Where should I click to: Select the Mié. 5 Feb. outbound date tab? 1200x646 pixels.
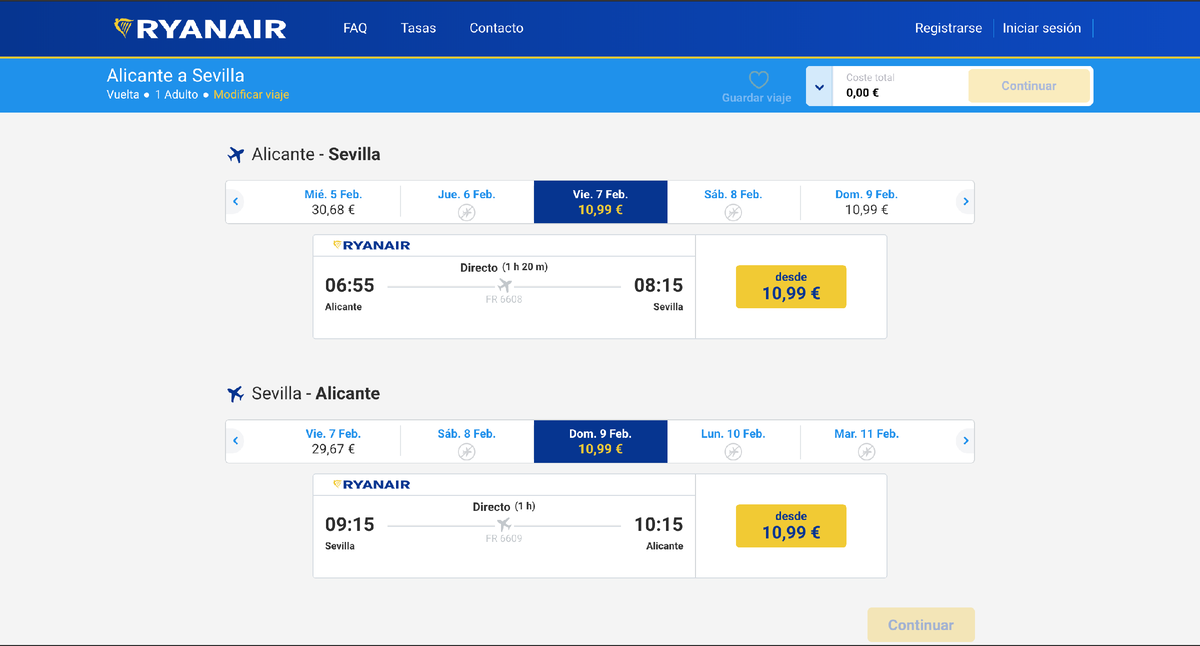333,202
